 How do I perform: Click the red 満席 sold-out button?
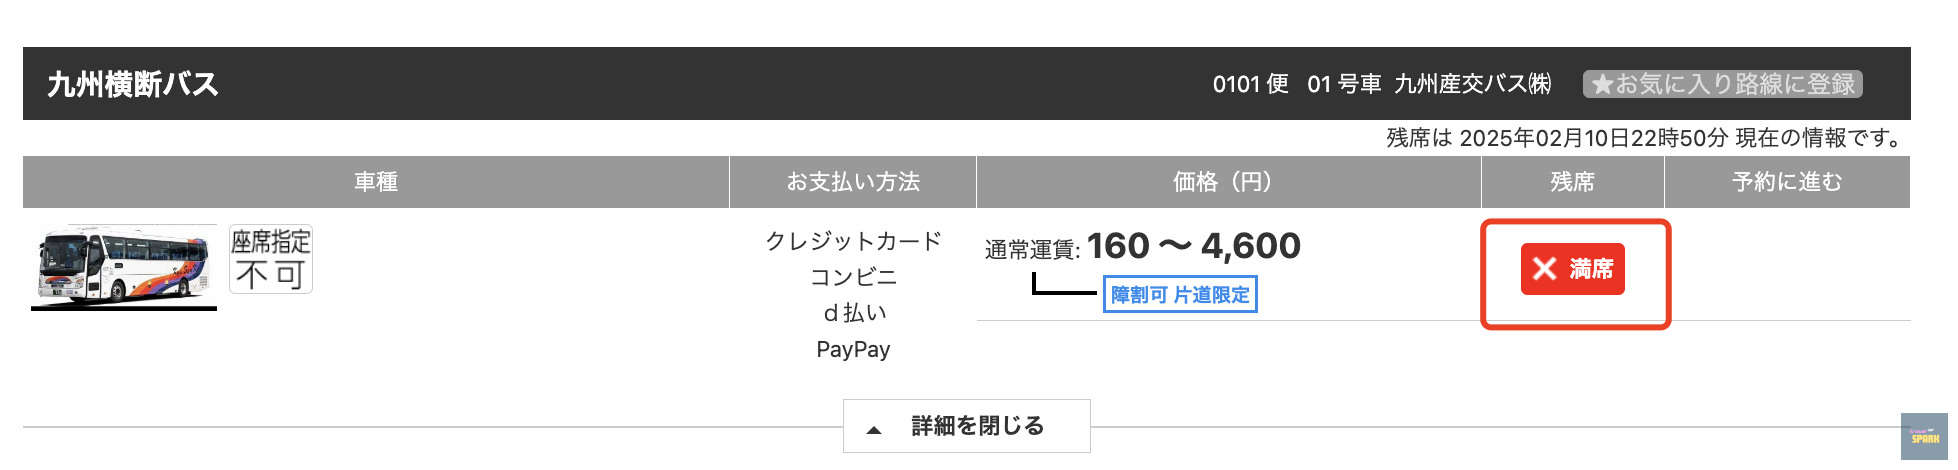(x=1572, y=269)
